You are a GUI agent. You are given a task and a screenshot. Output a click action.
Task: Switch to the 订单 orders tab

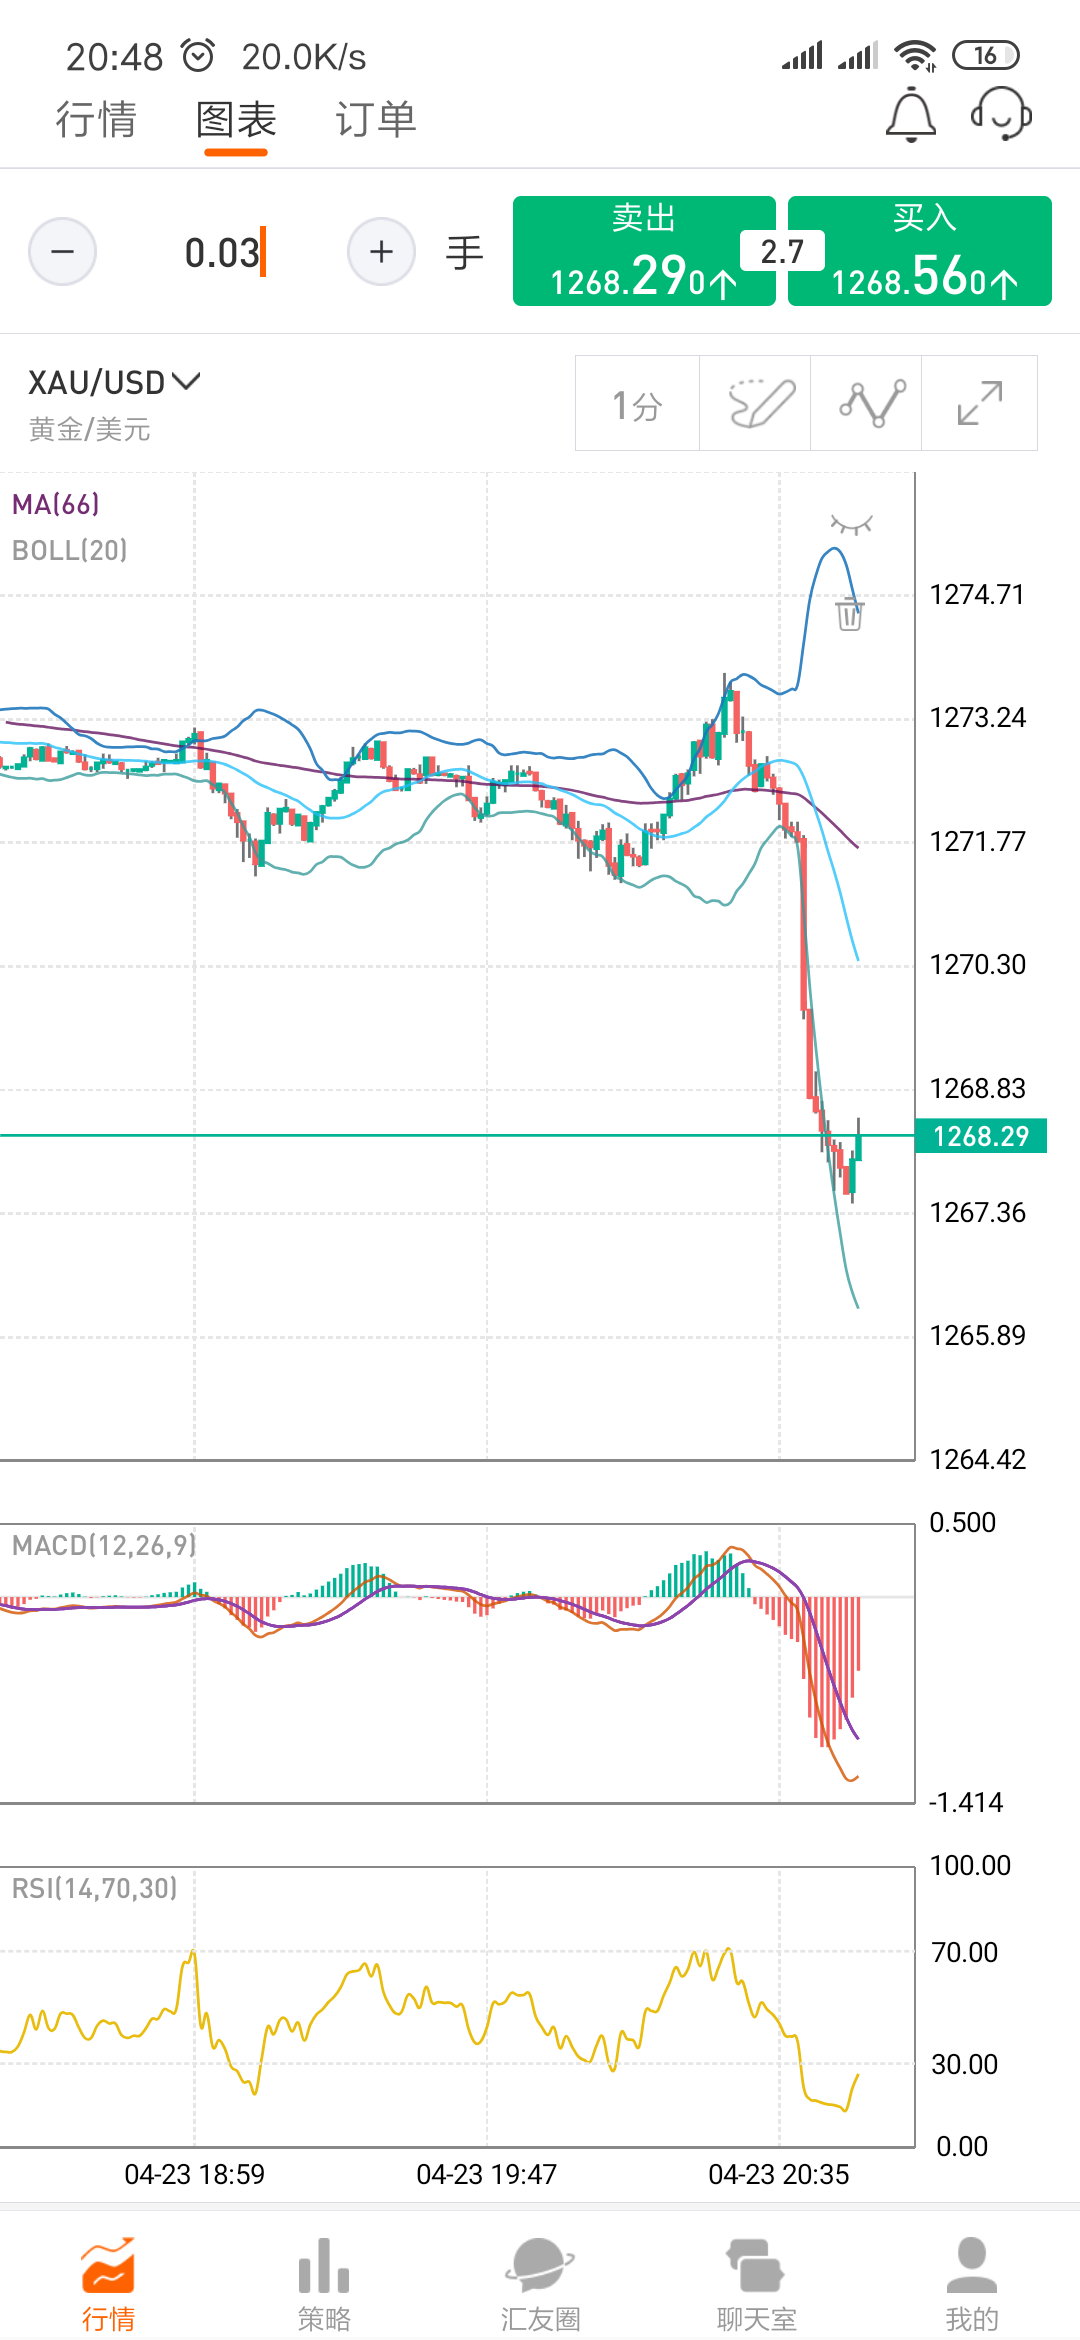375,120
